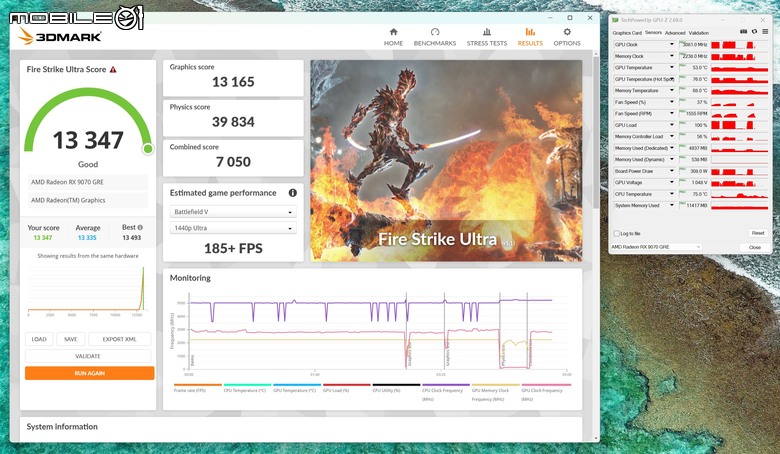This screenshot has width=780, height=454.
Task: Click the SAVE result button
Action: pos(71,339)
